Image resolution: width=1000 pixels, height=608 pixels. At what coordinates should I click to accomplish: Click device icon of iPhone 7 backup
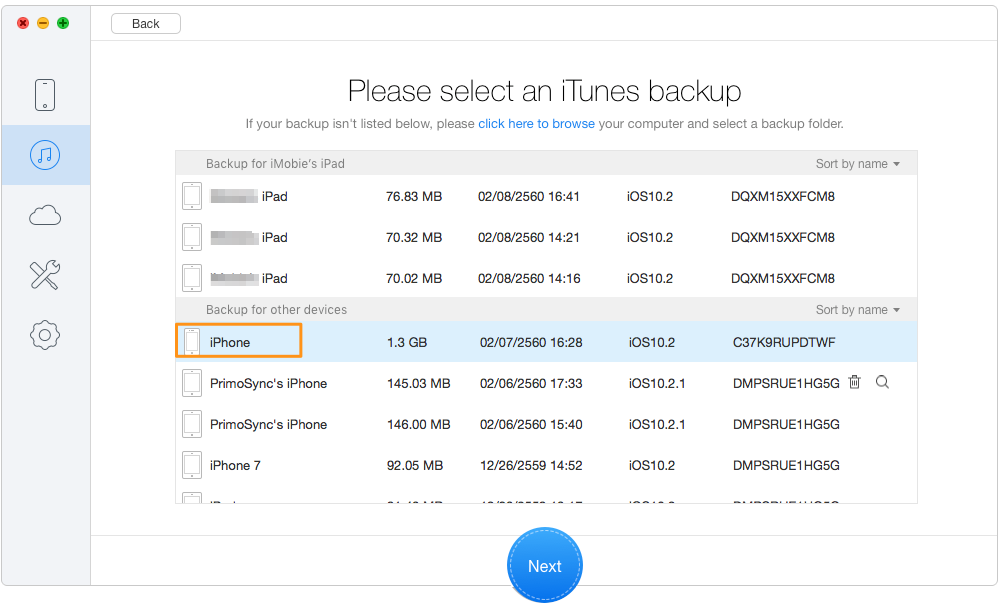pos(192,465)
